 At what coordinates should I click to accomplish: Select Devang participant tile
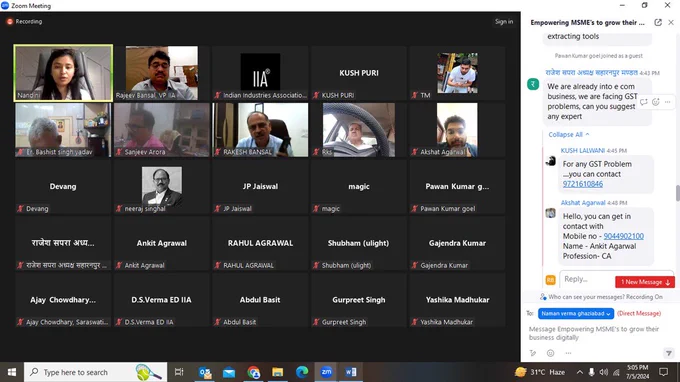click(63, 186)
